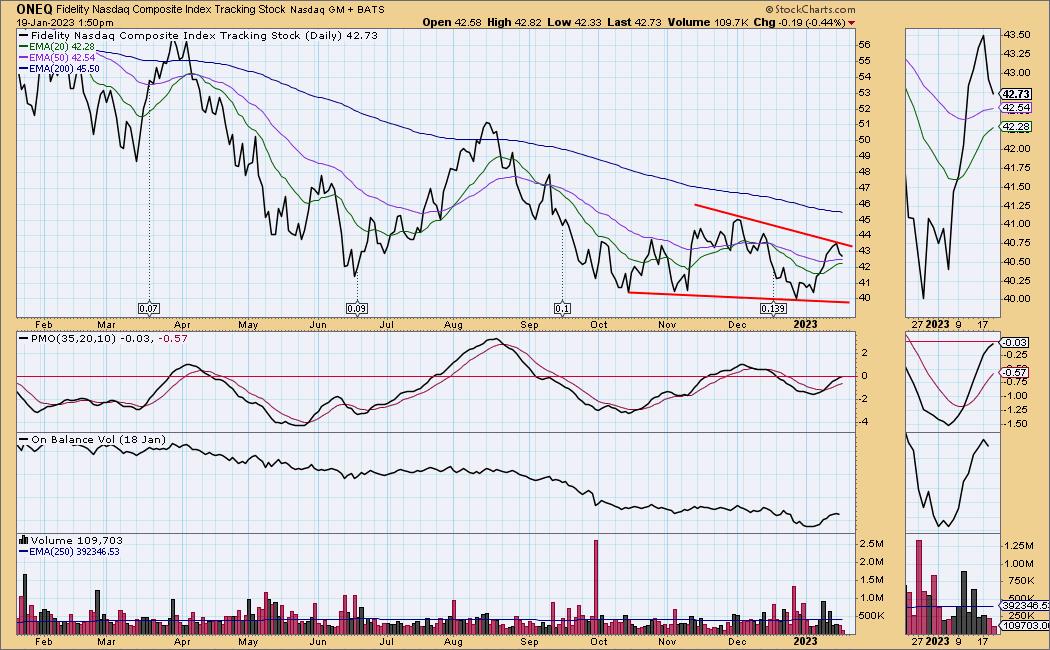The image size is (1050, 650).
Task: Click the 1.25M label in zoom volume axis
Action: 1019,546
